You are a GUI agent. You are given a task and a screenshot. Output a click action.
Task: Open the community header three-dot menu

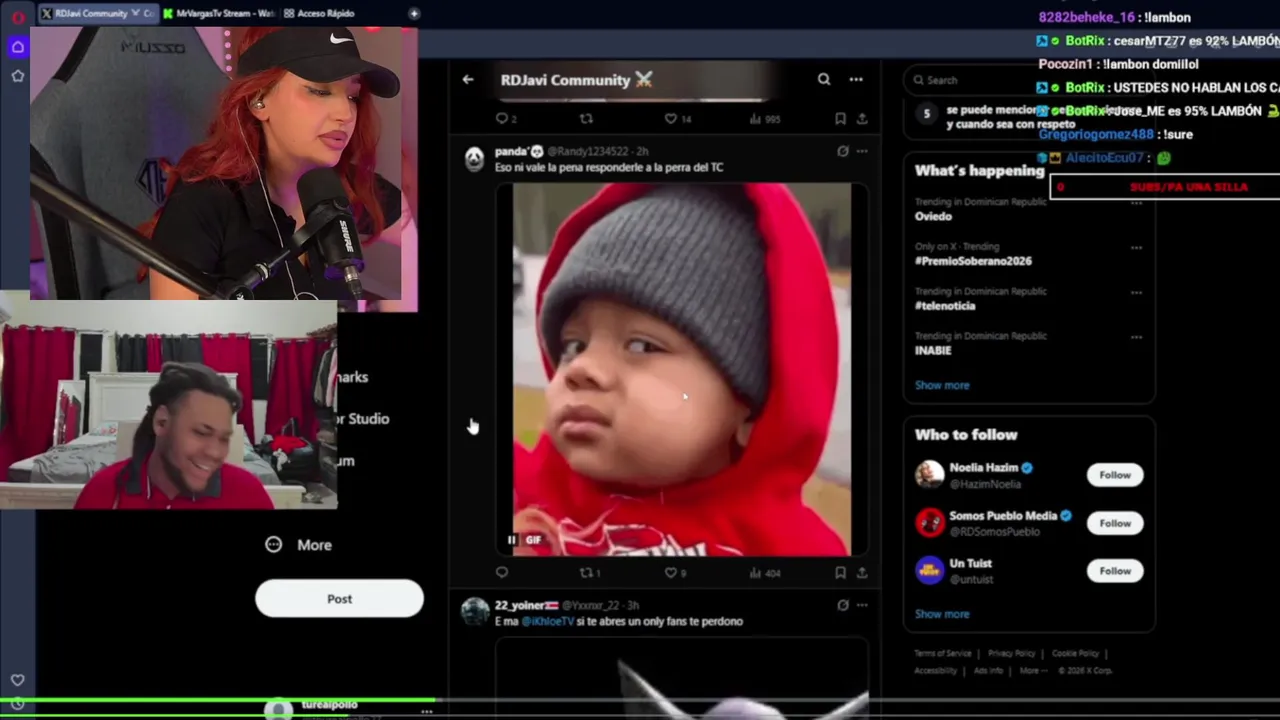click(x=856, y=79)
